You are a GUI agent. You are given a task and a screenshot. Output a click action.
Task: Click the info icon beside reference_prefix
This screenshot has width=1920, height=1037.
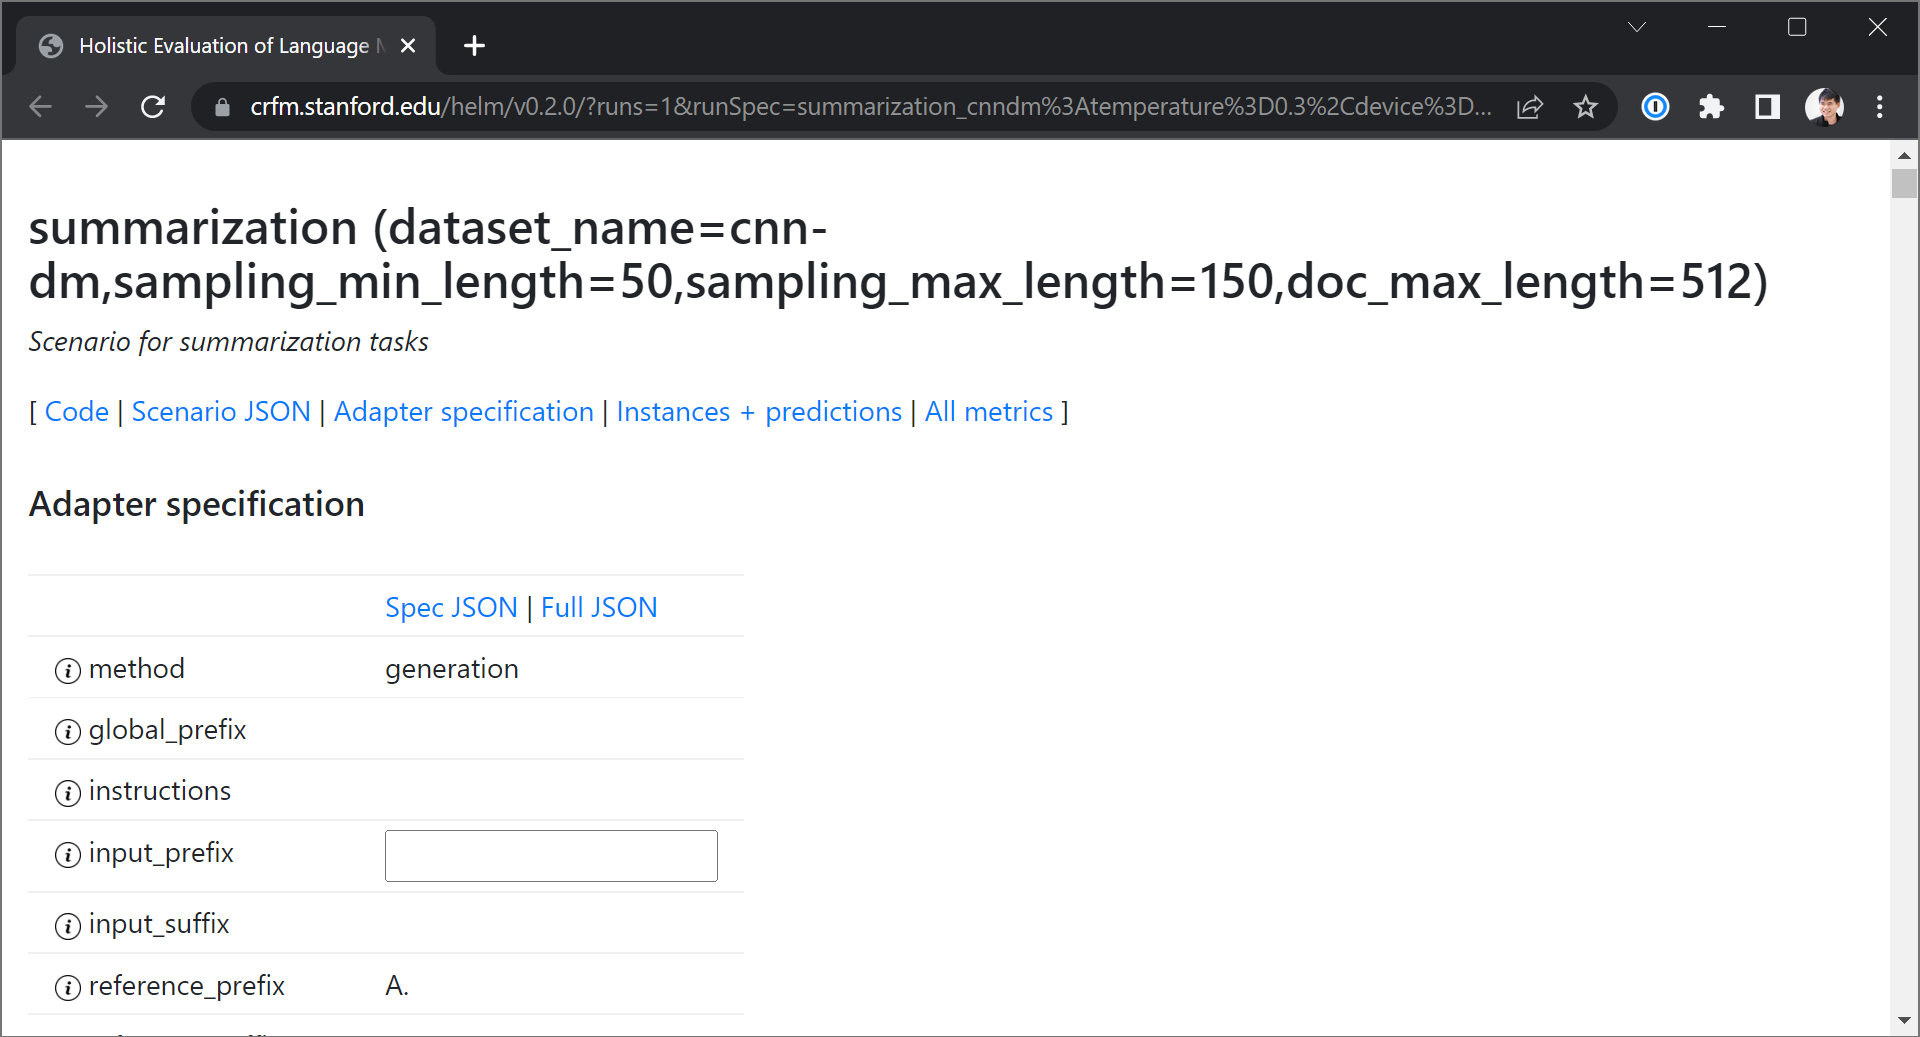(x=67, y=988)
